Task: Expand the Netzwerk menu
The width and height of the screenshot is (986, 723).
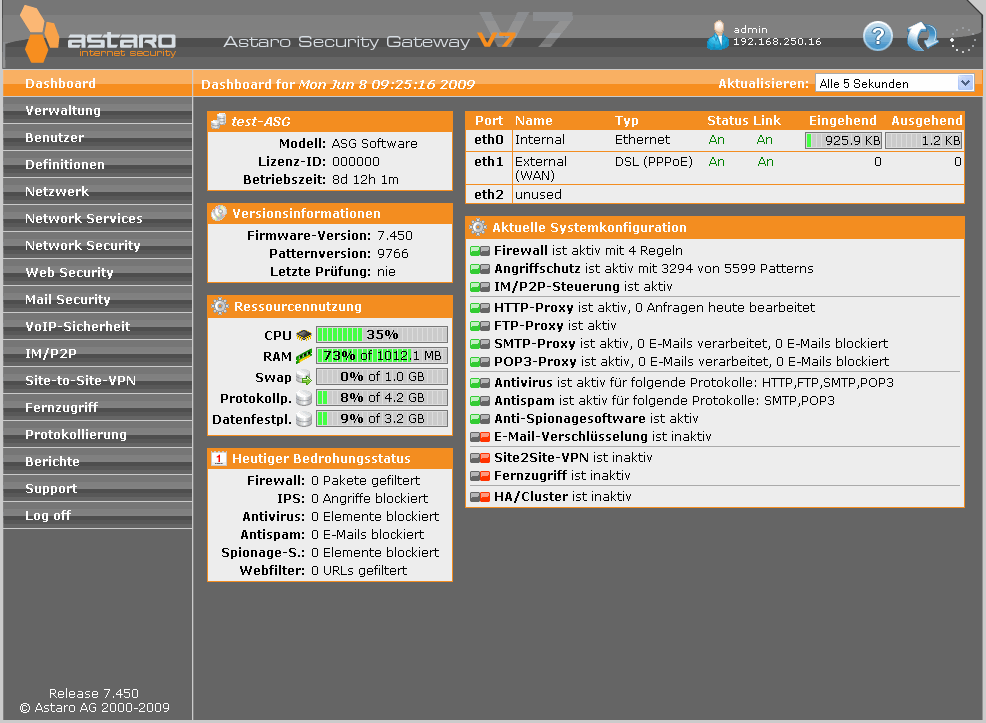Action: 97,191
